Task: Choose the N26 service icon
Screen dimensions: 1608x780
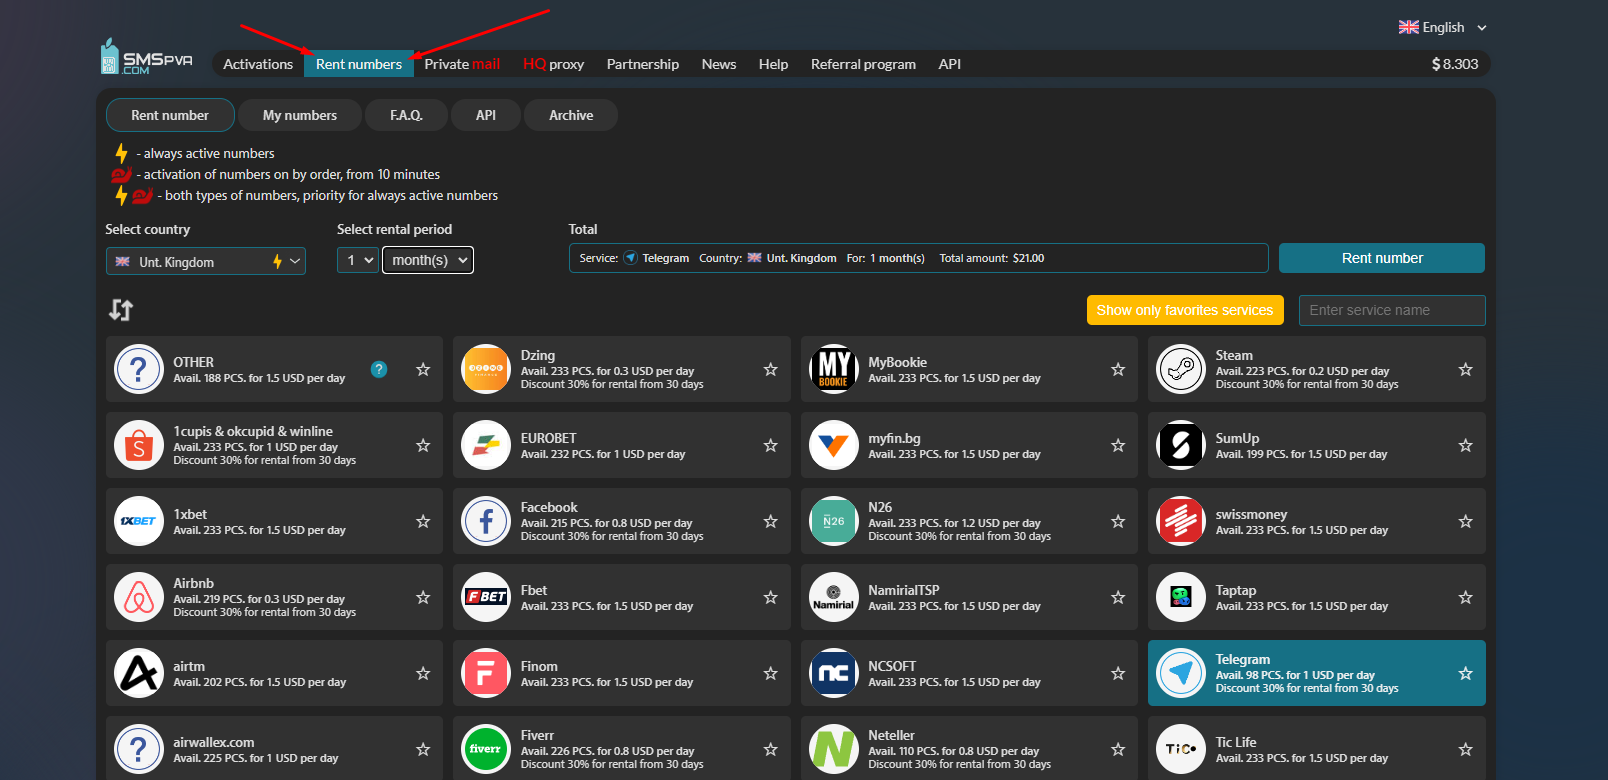Action: click(834, 521)
